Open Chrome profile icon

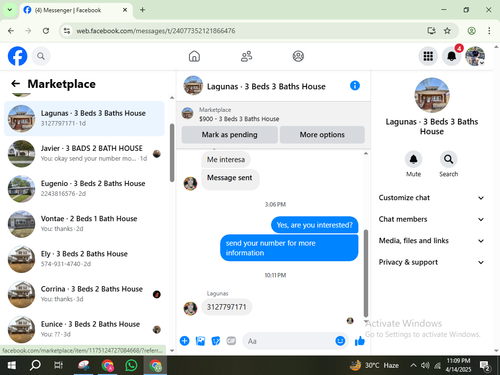point(471,31)
